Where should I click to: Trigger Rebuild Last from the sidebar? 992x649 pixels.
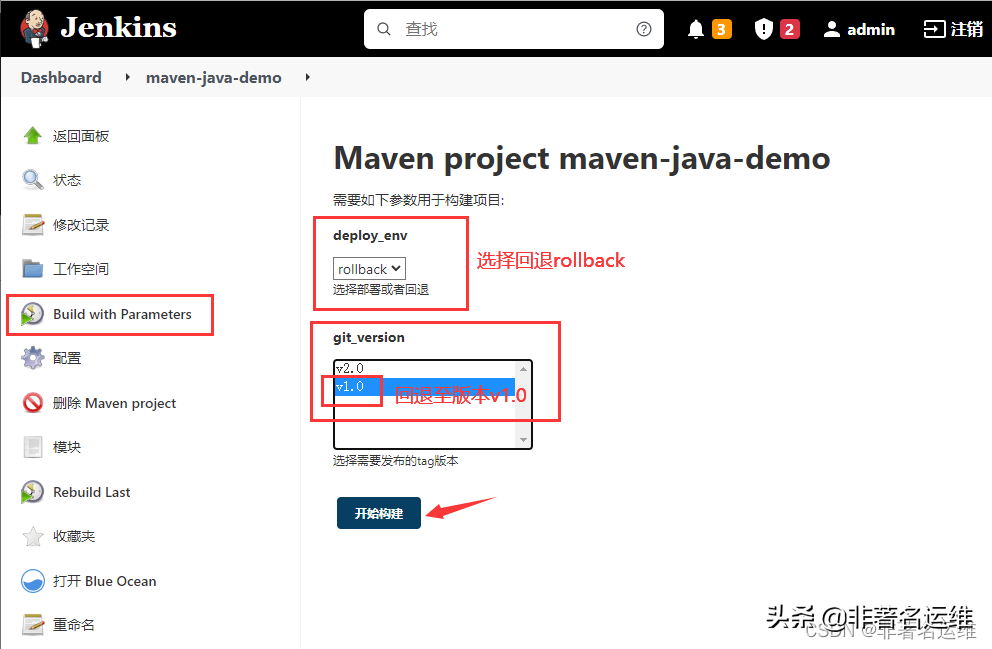[x=90, y=492]
